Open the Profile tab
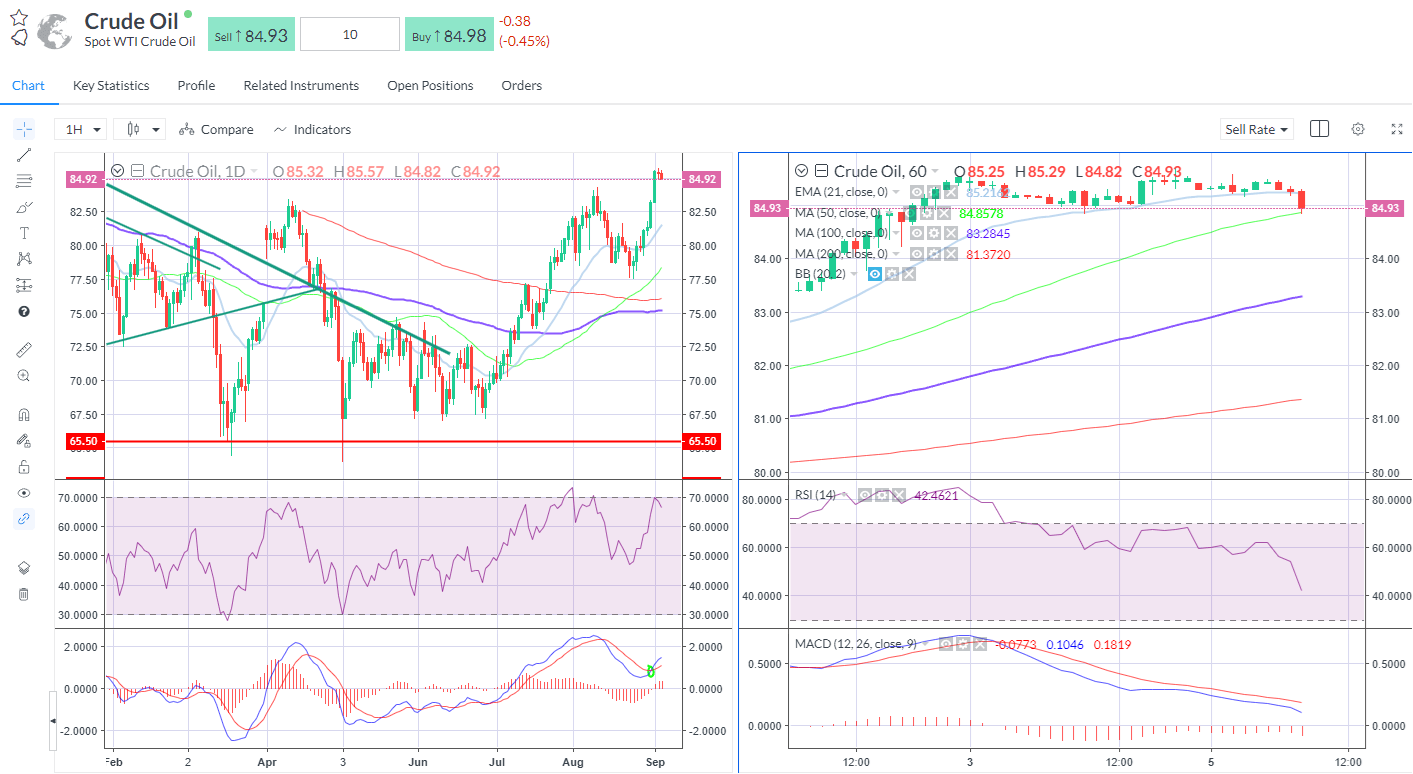 coord(196,85)
